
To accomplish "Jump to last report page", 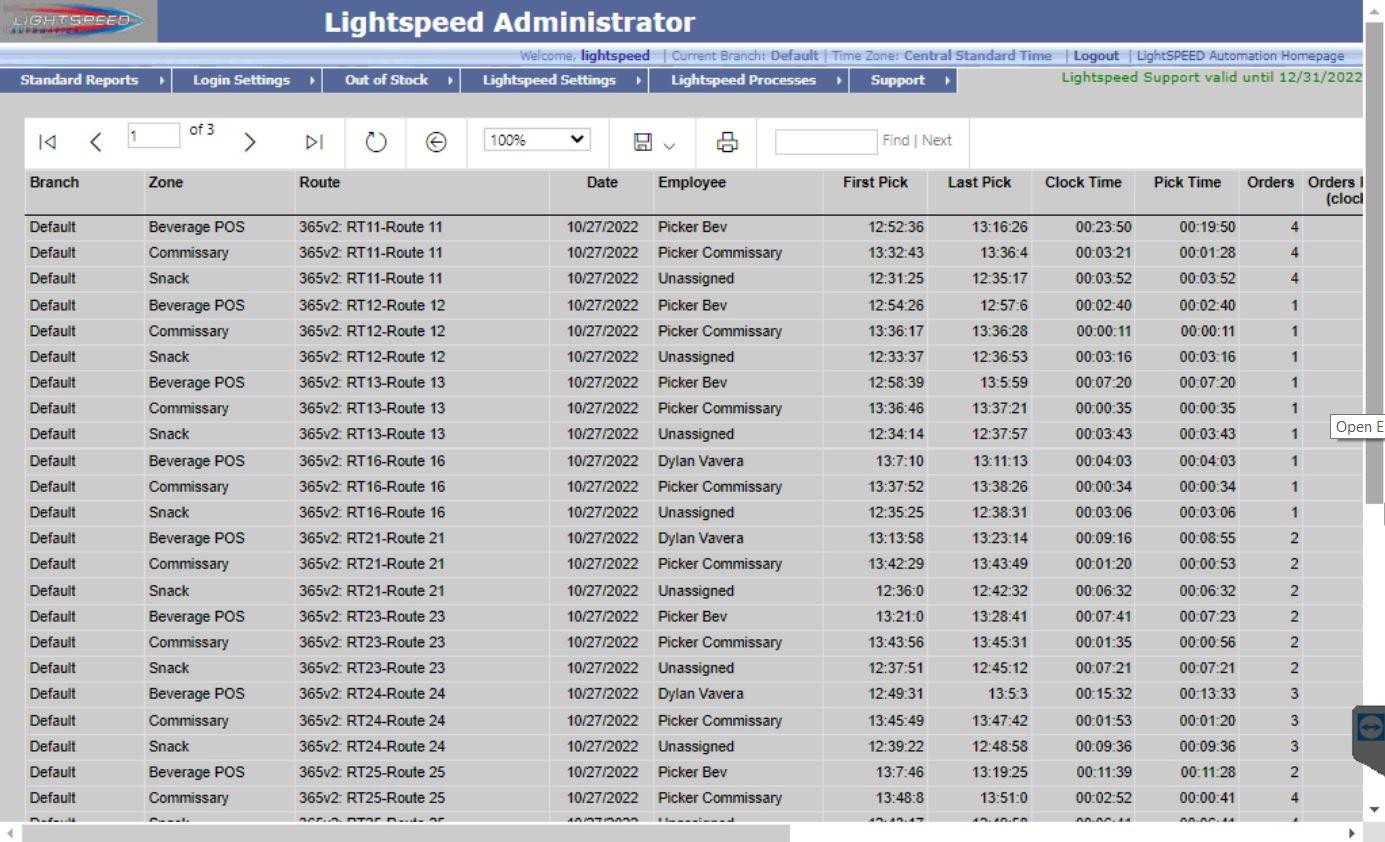I will point(313,143).
